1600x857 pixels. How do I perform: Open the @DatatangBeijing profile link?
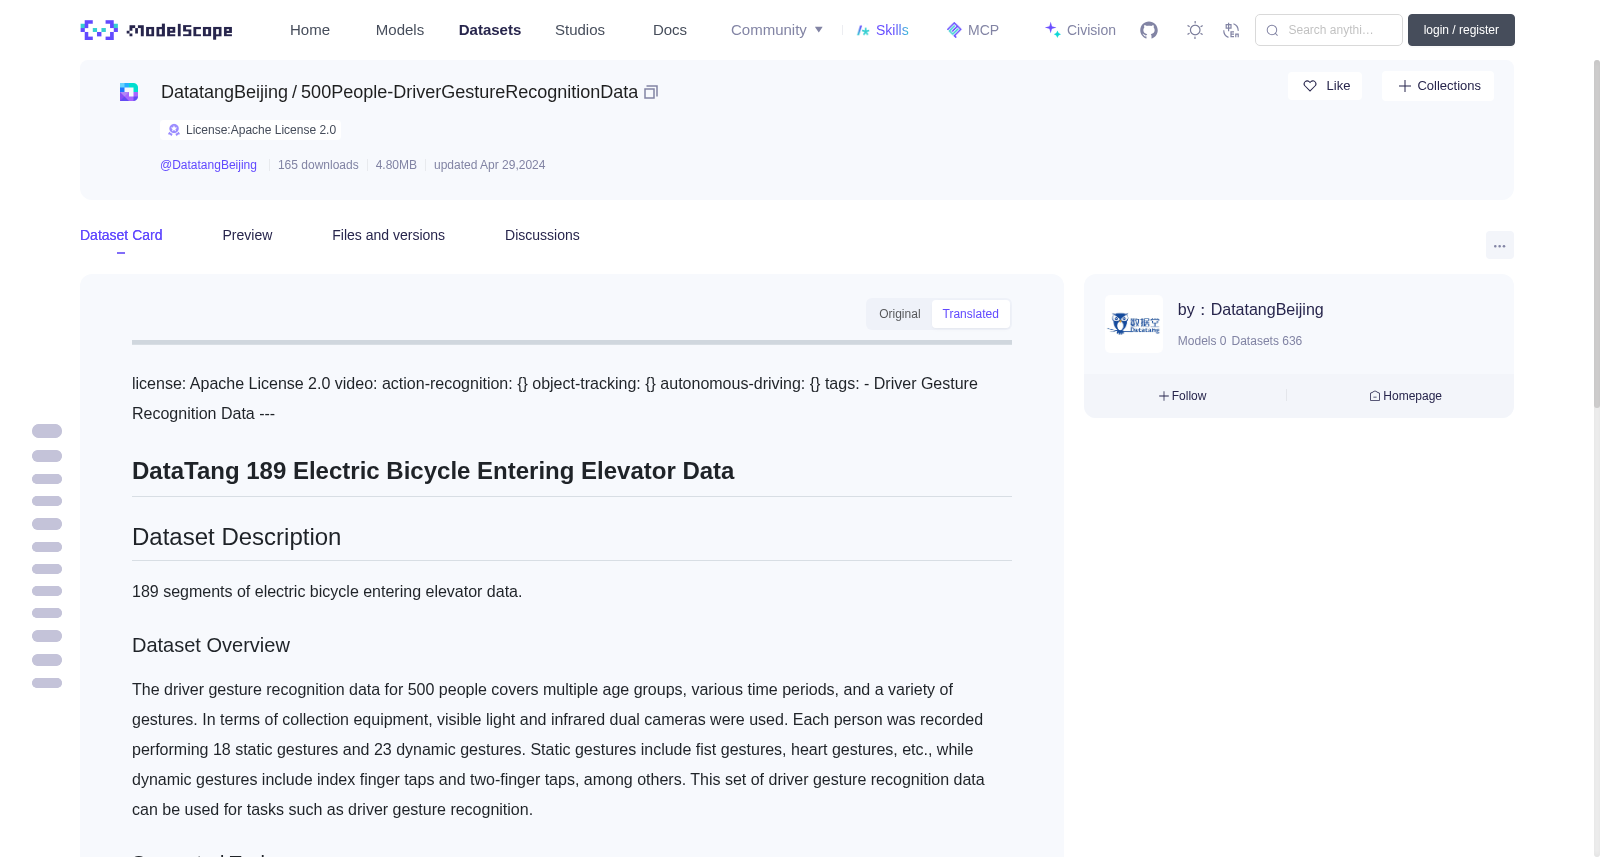pyautogui.click(x=208, y=165)
